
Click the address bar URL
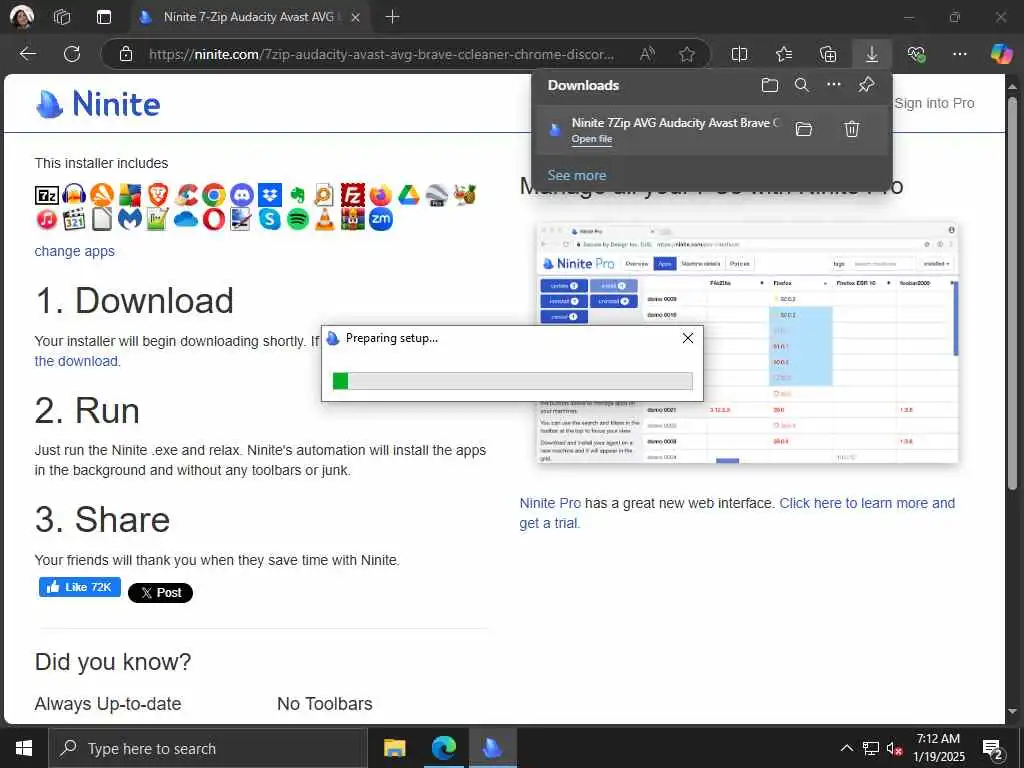(x=381, y=54)
